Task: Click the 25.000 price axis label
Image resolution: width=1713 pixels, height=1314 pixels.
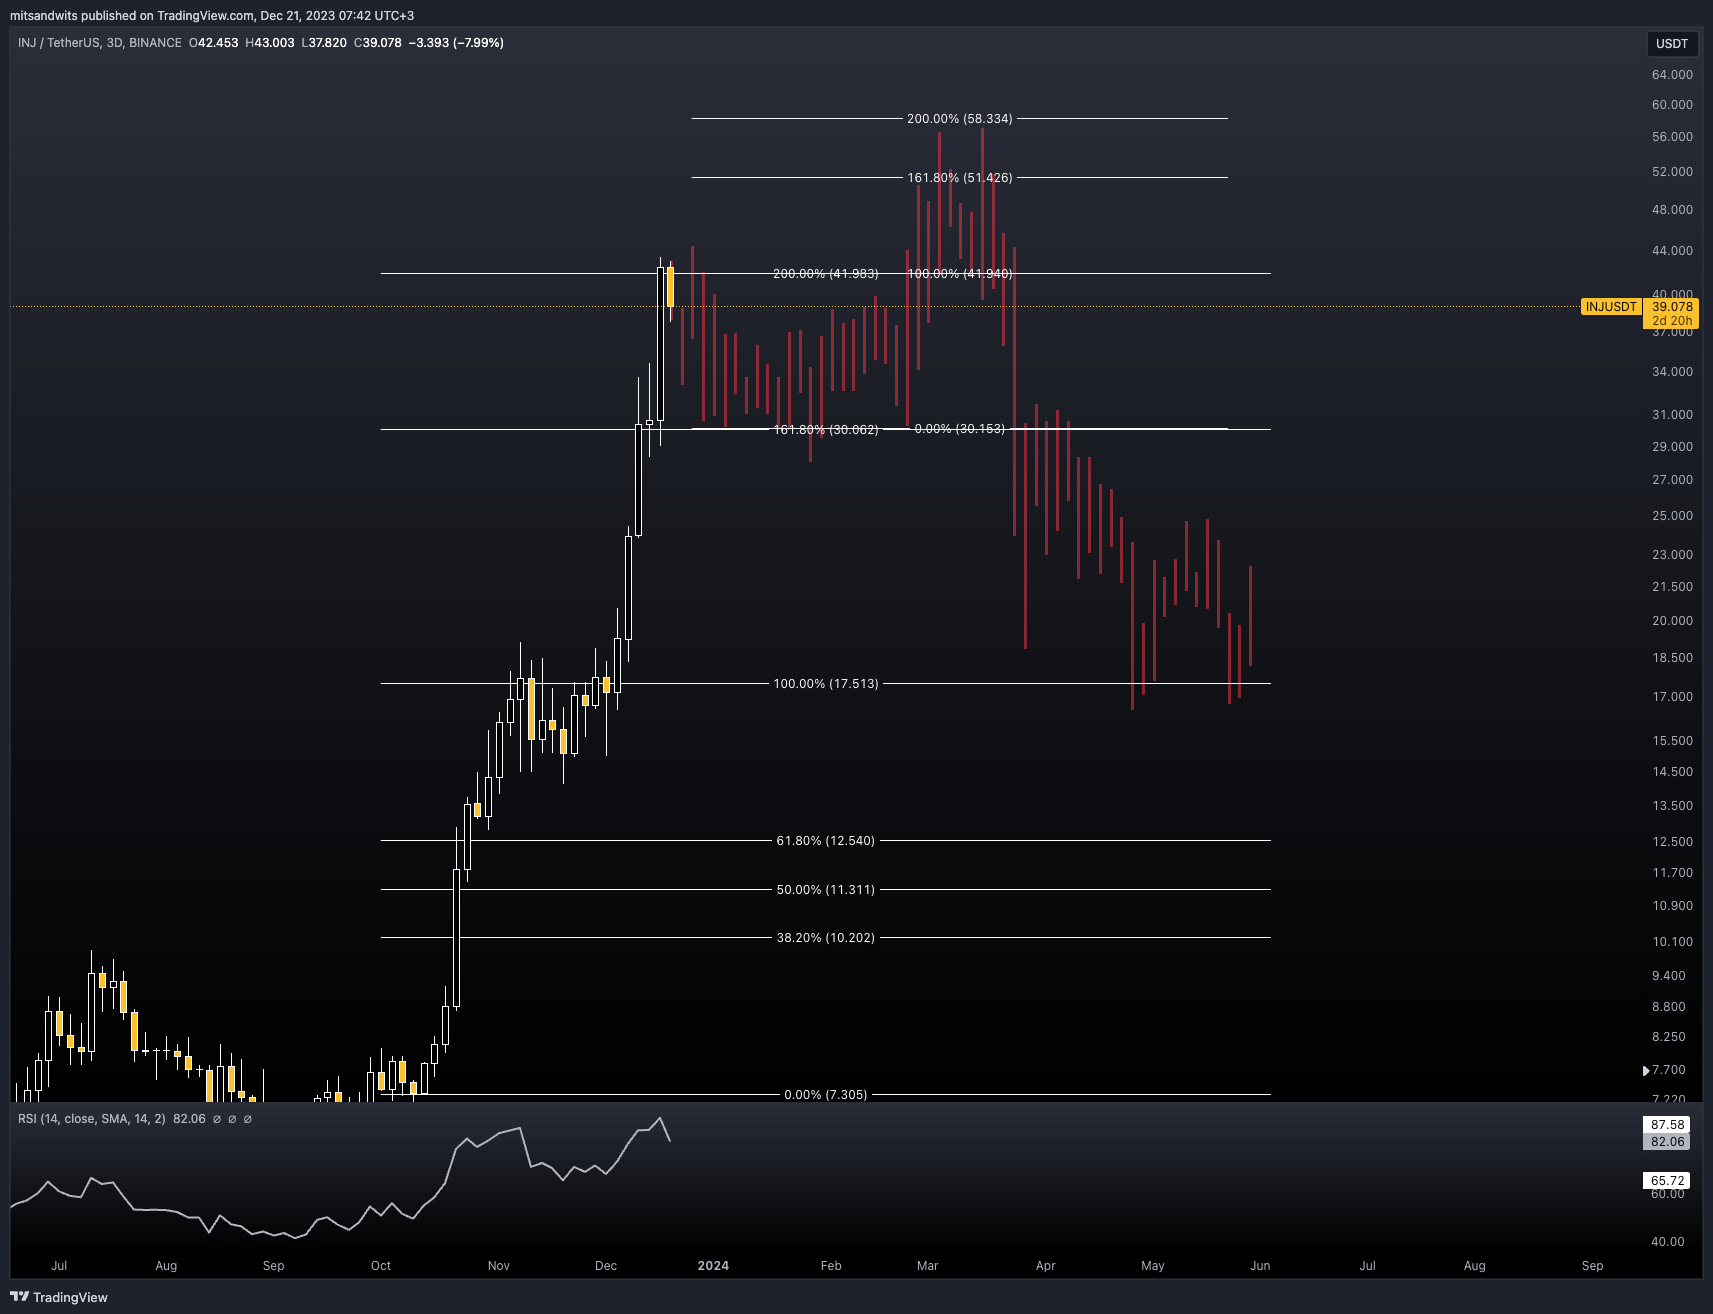Action: [x=1672, y=516]
